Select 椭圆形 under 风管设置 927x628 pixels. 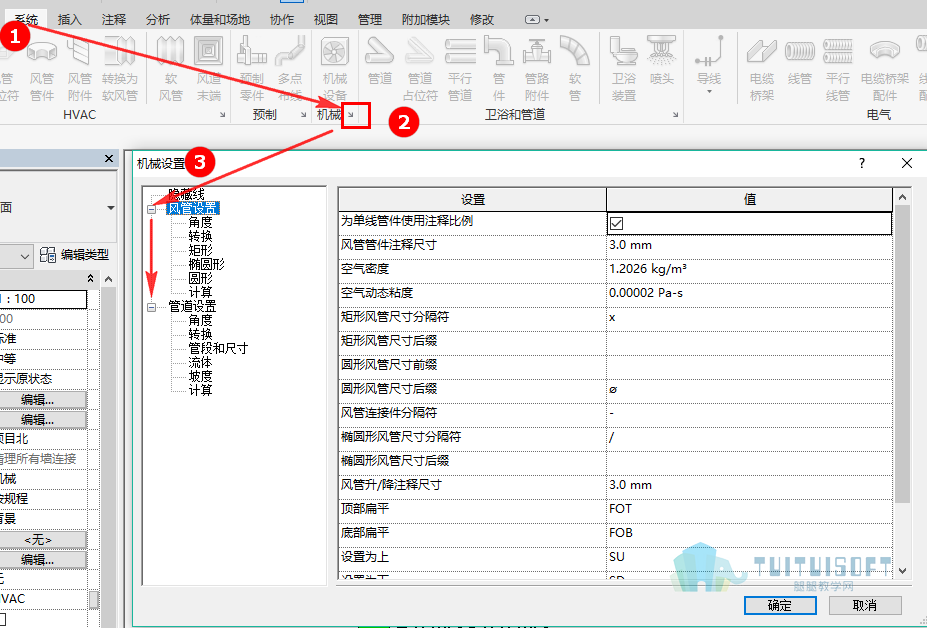coord(206,264)
